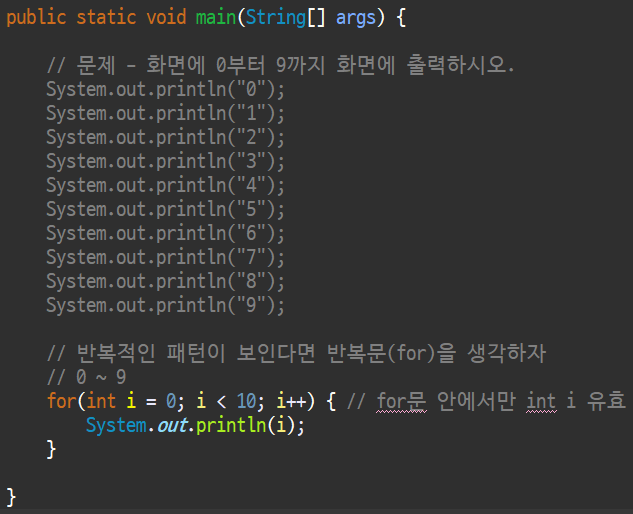Click the line System.out.println("3");
This screenshot has height=514, width=633.
pyautogui.click(x=166, y=162)
